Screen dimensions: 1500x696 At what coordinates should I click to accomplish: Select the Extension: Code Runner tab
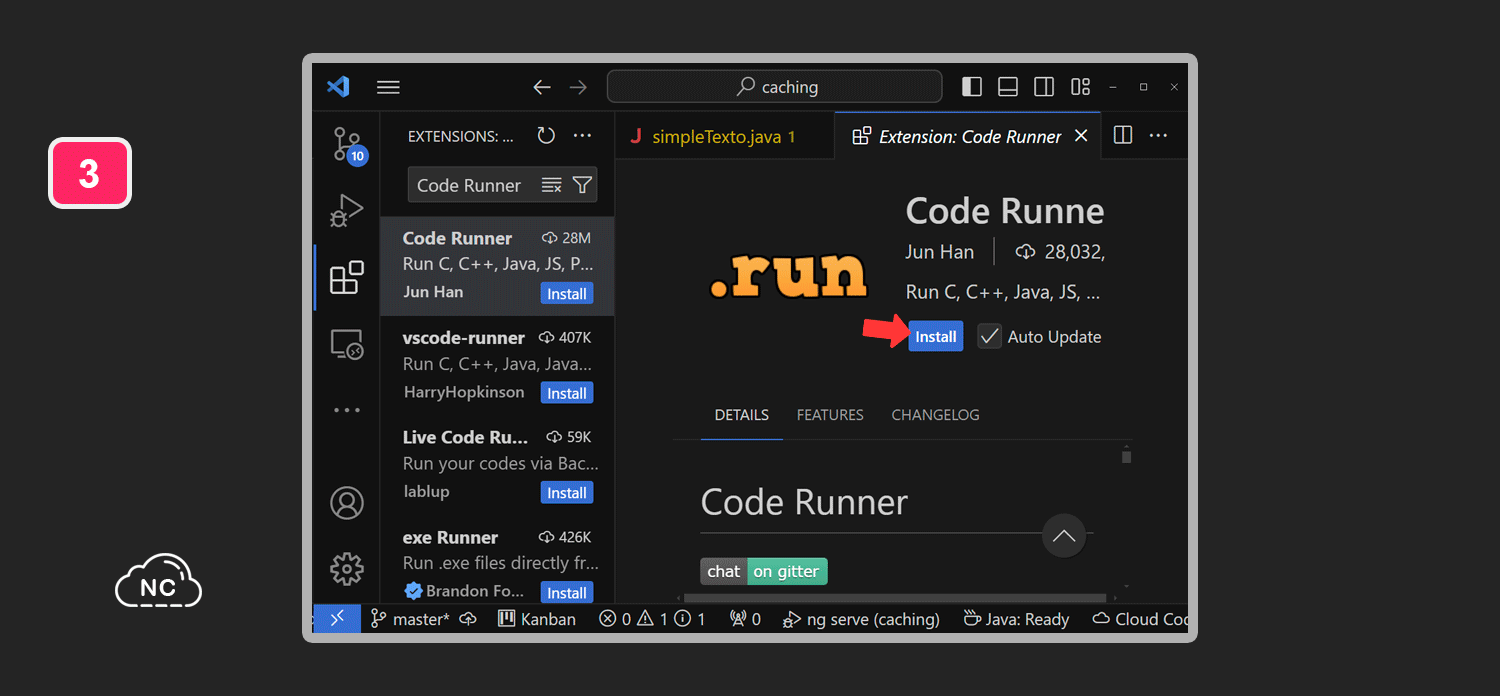tap(967, 136)
